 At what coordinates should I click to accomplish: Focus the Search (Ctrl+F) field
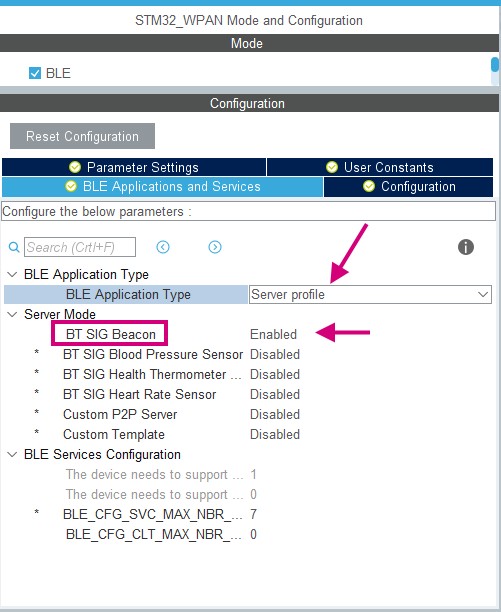point(80,247)
